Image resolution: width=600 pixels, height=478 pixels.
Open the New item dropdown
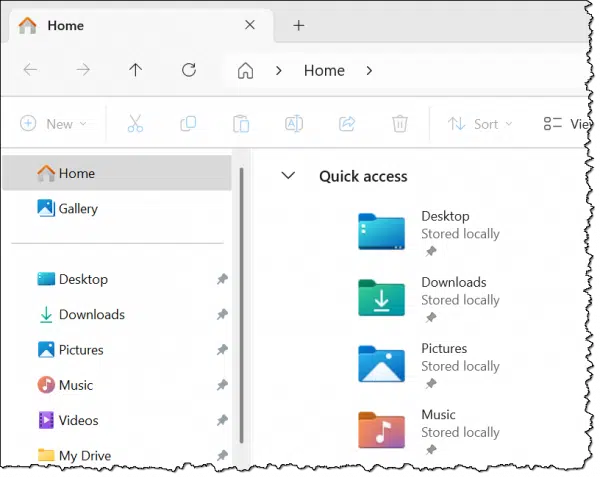tap(54, 124)
